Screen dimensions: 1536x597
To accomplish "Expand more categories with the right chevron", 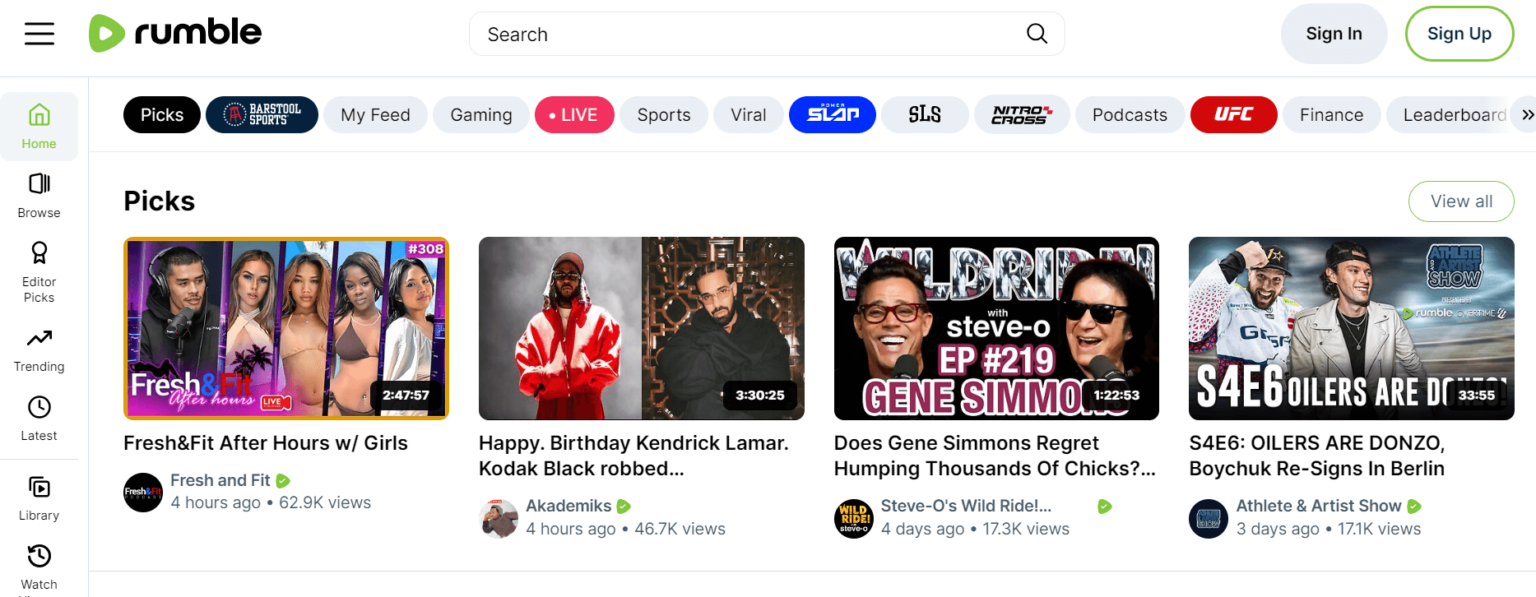I will click(x=1525, y=114).
